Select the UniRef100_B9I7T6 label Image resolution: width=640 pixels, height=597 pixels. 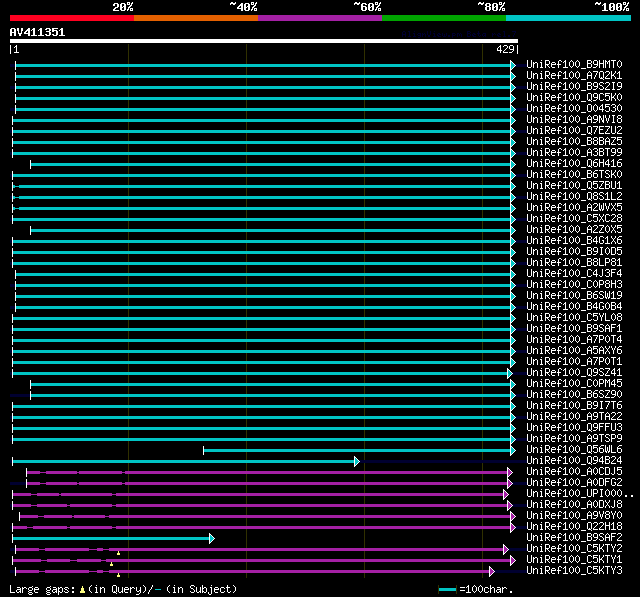pos(574,406)
